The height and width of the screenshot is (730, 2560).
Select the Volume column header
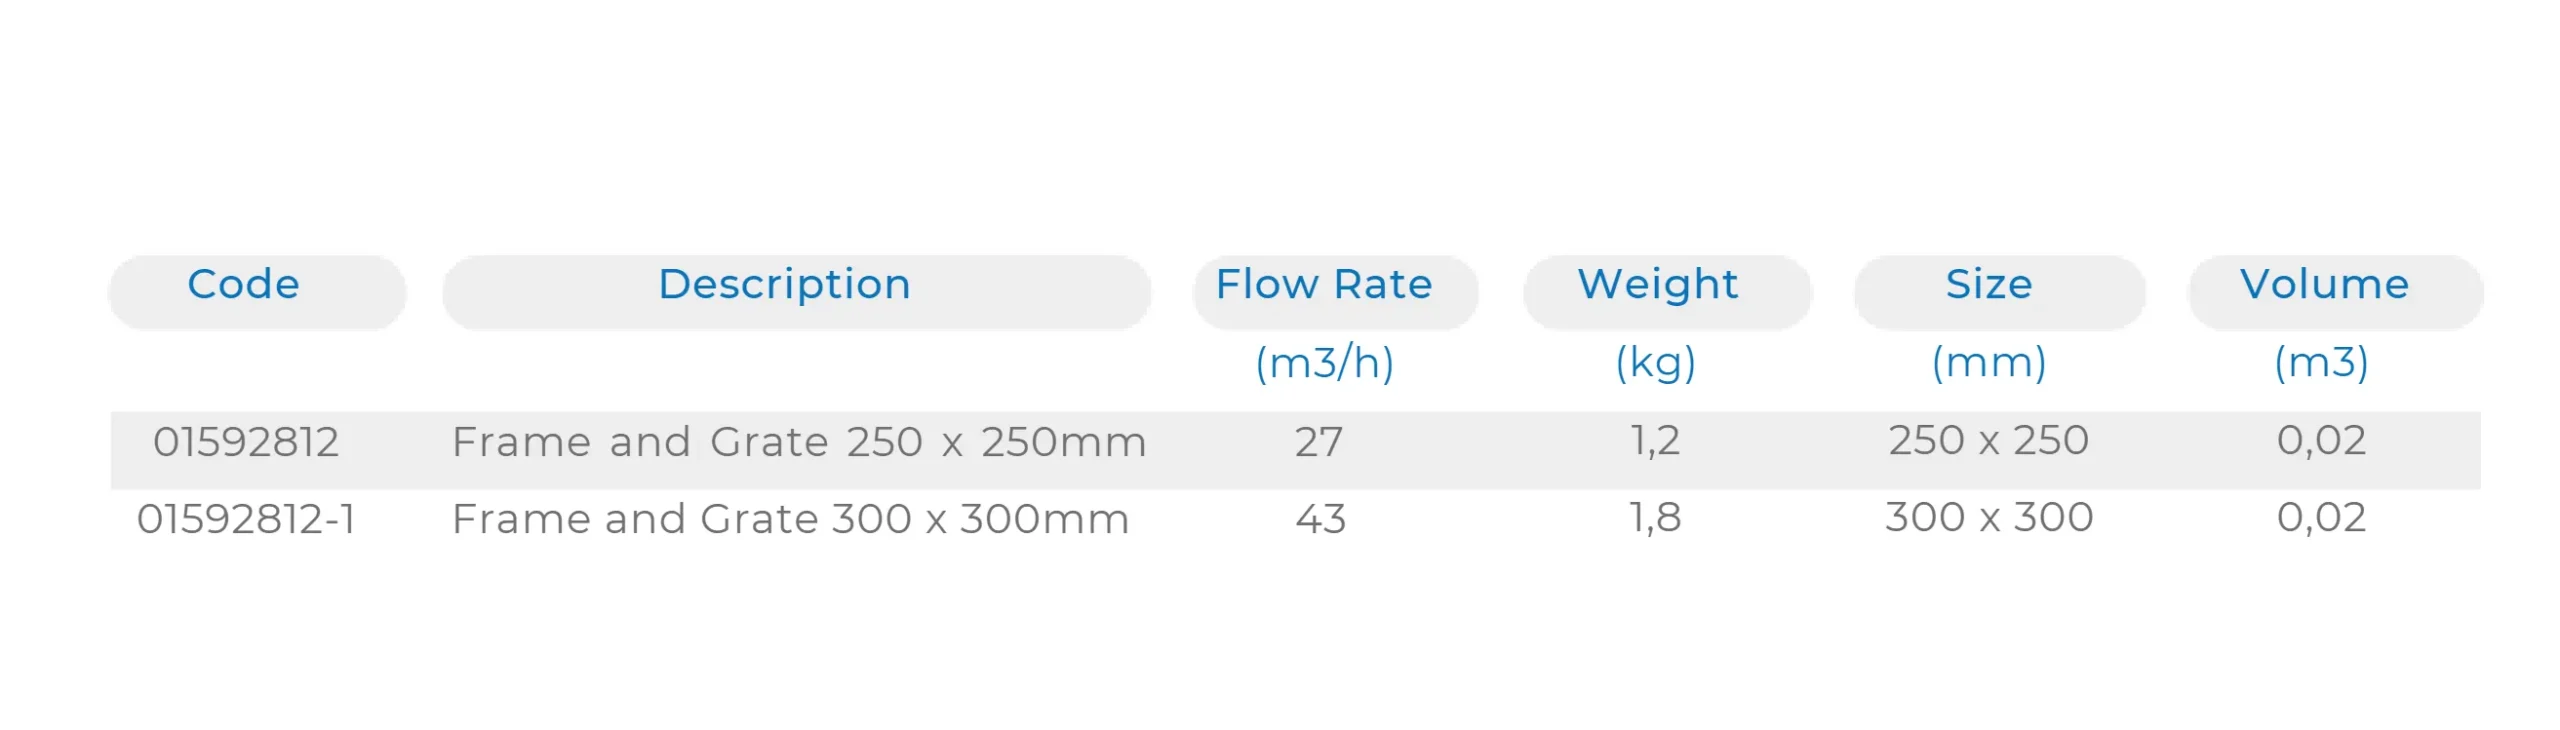tap(2324, 285)
